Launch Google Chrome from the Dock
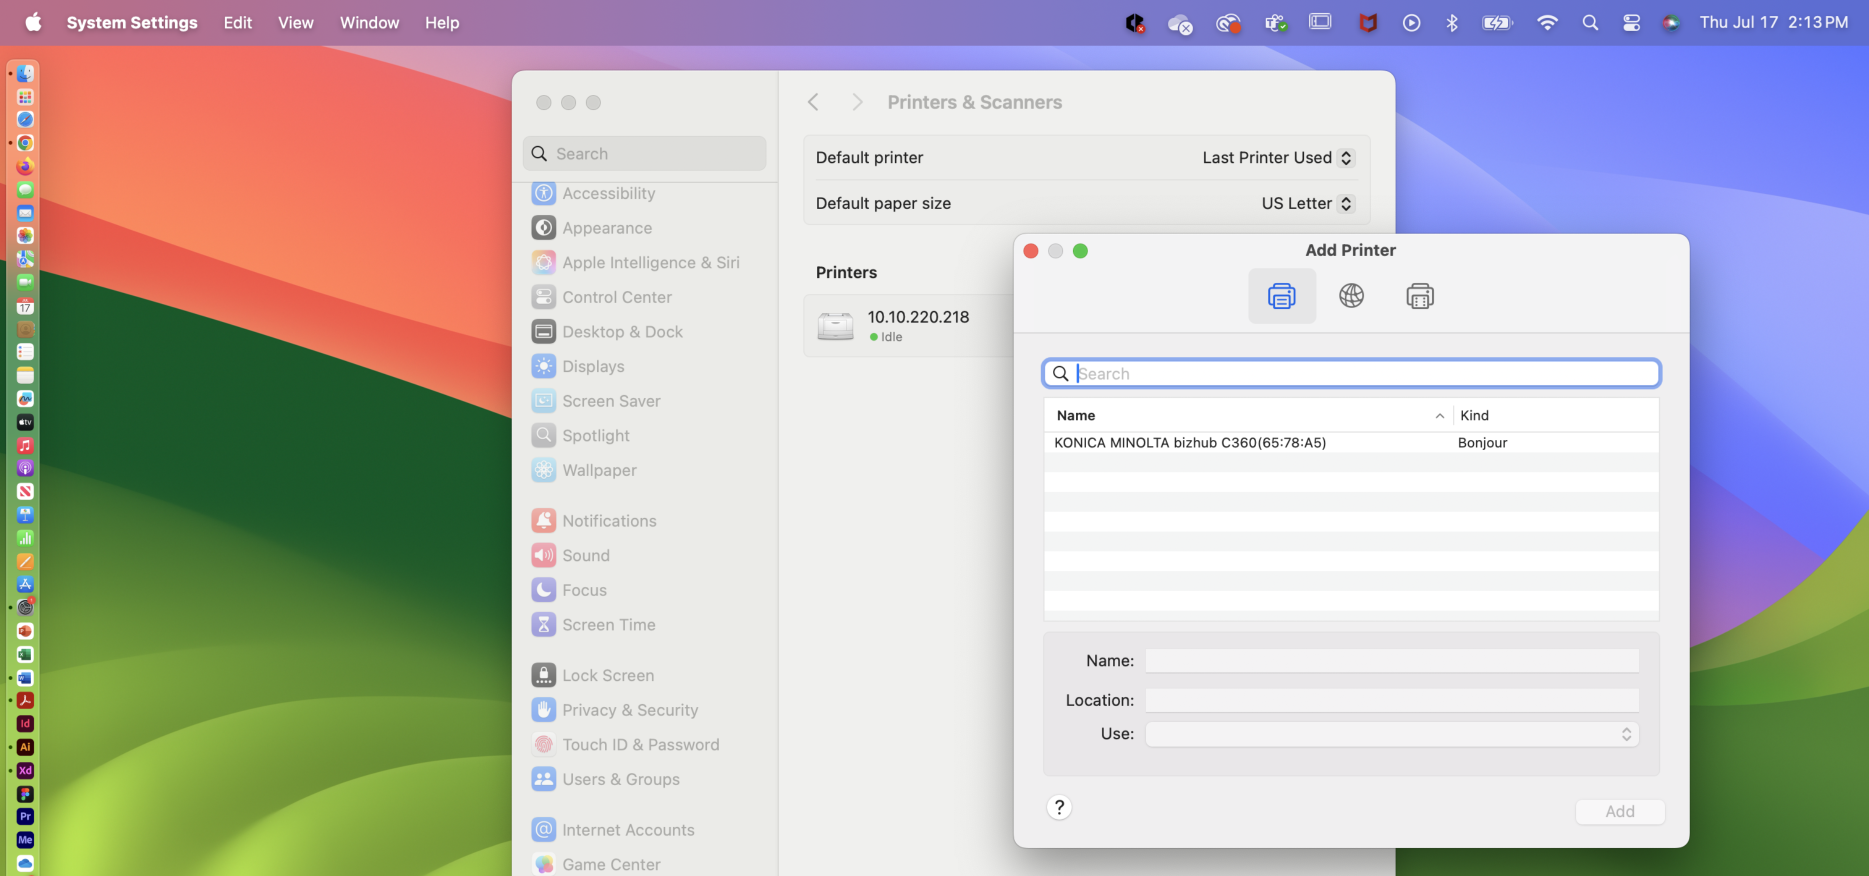Viewport: 1869px width, 876px height. [25, 143]
